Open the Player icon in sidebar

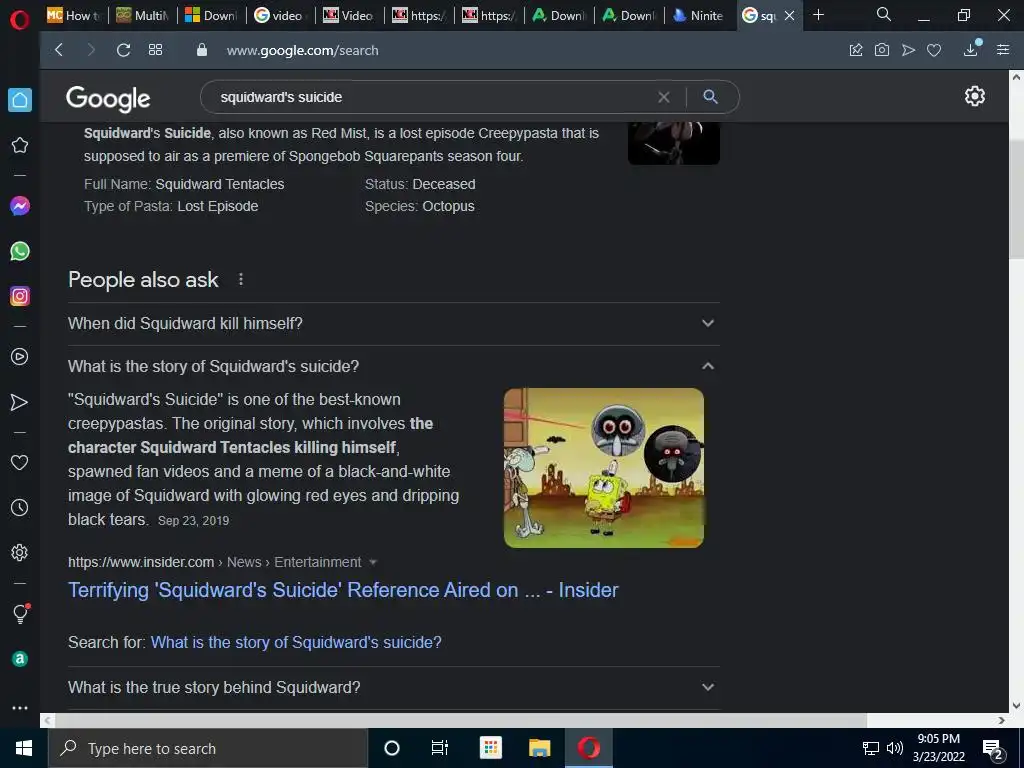point(20,357)
